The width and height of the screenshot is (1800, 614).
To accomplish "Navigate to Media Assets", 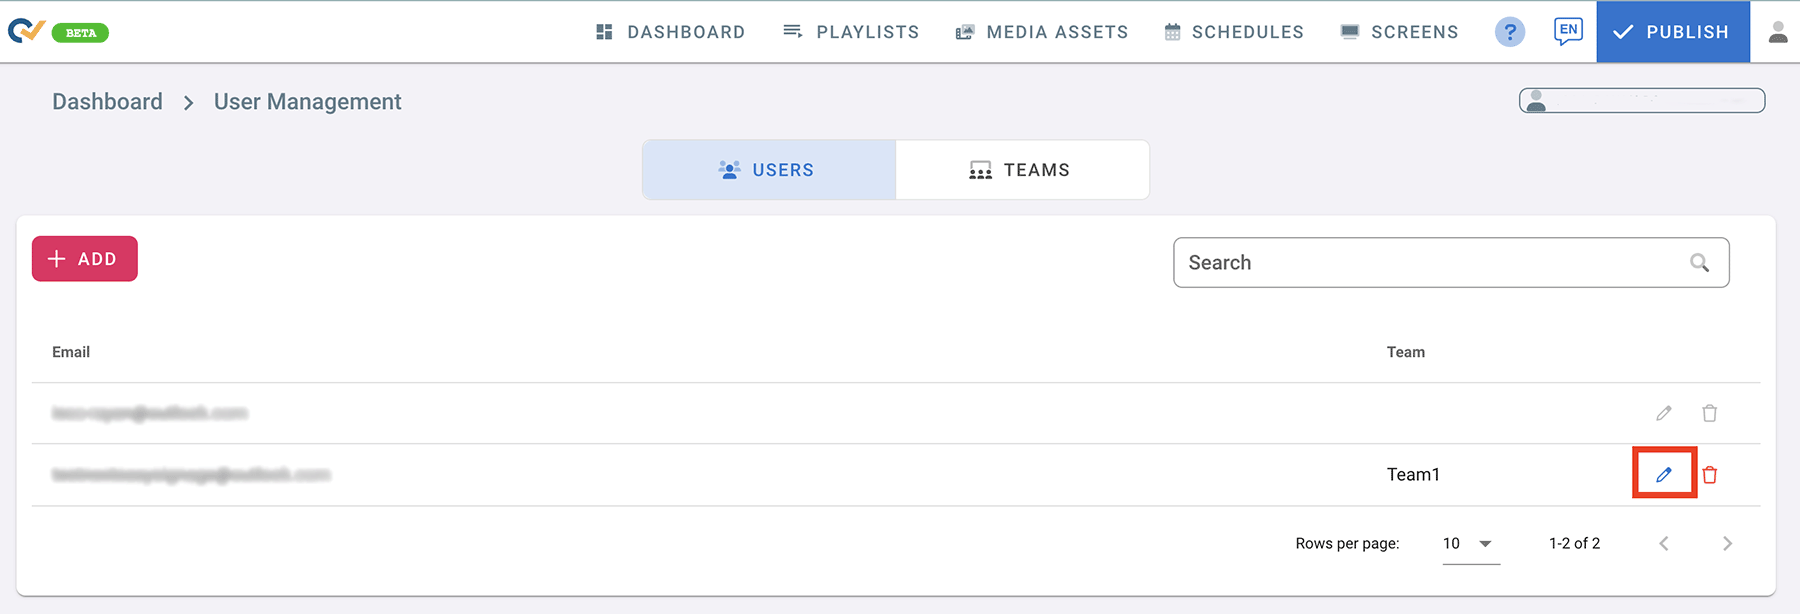I will (x=1042, y=32).
